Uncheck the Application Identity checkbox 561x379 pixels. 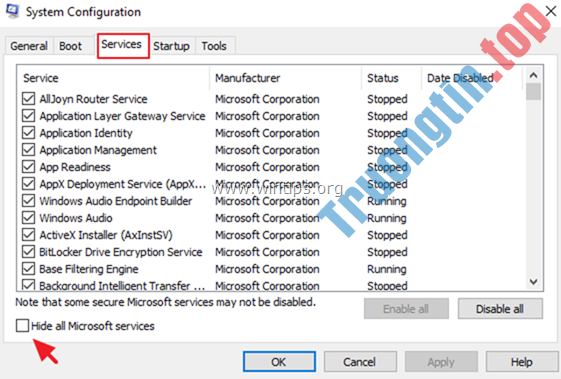[29, 133]
